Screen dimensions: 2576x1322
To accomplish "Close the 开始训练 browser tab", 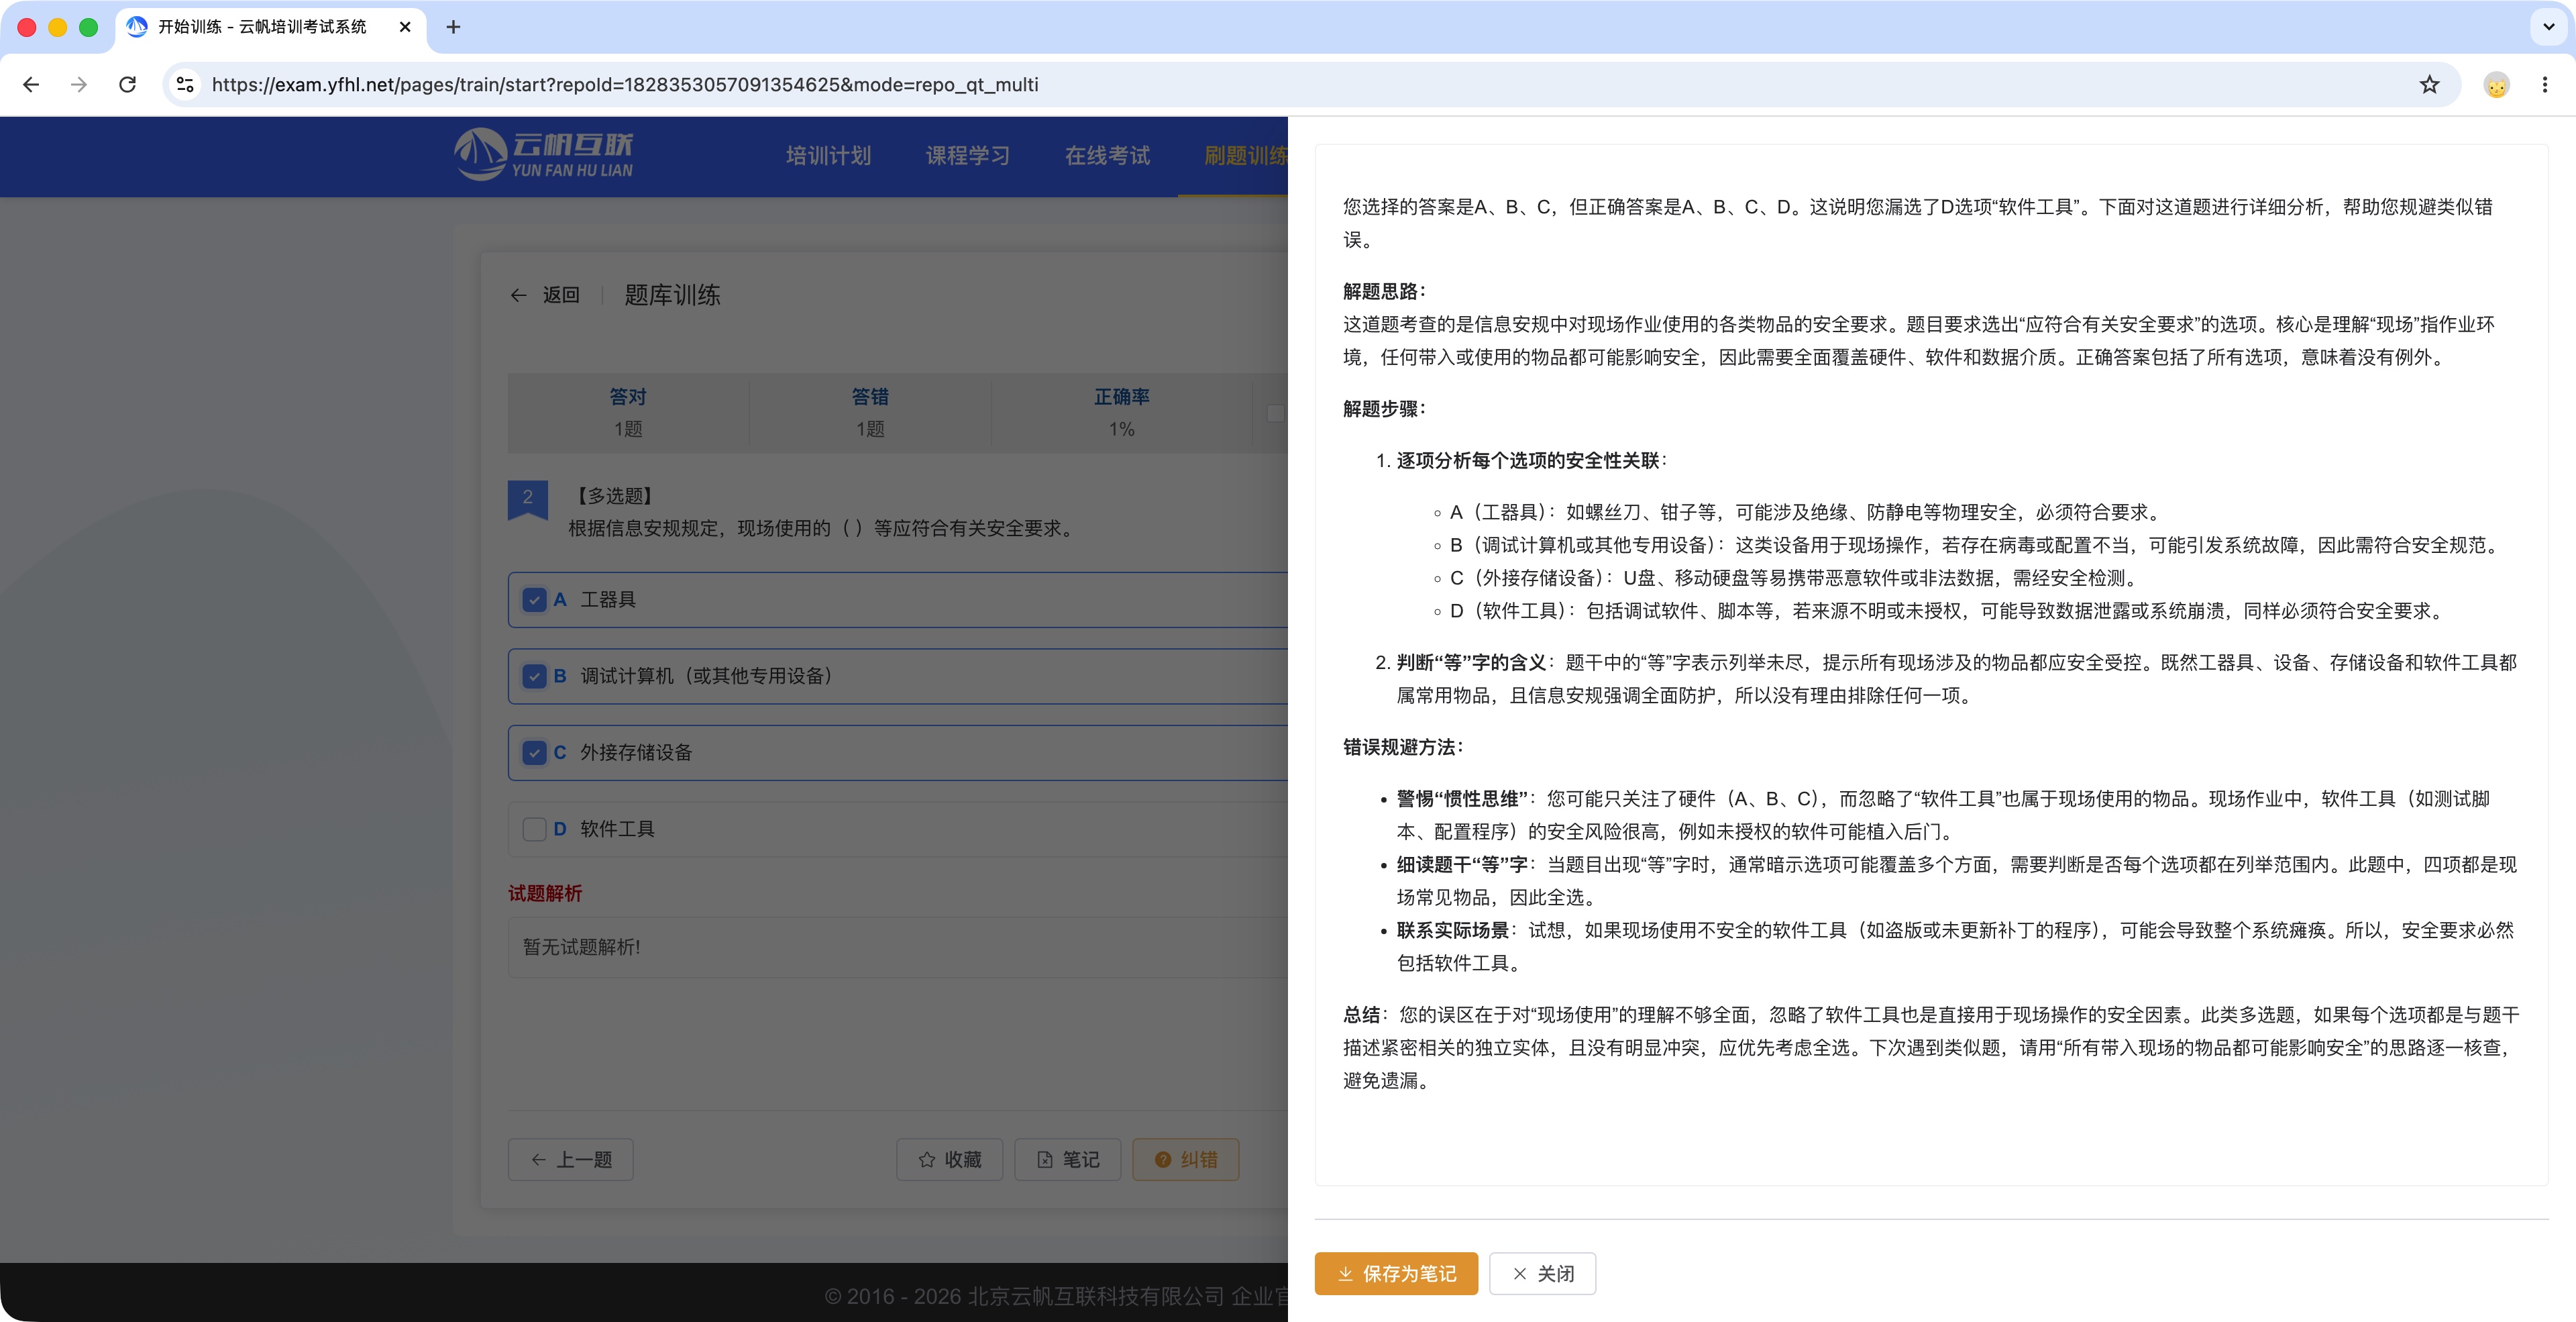I will click(x=405, y=27).
